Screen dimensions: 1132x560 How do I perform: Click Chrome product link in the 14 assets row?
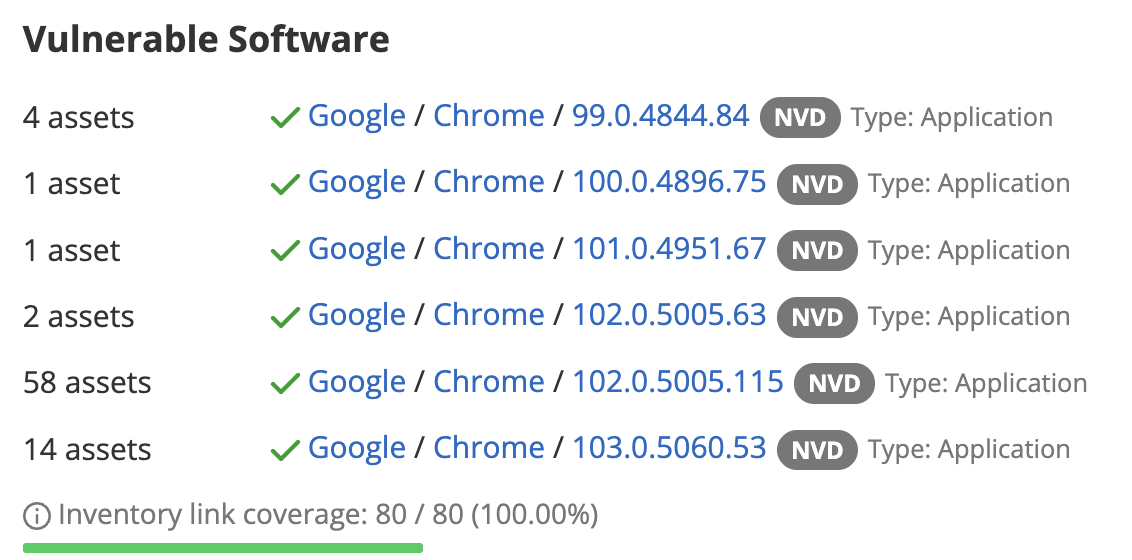[x=489, y=448]
